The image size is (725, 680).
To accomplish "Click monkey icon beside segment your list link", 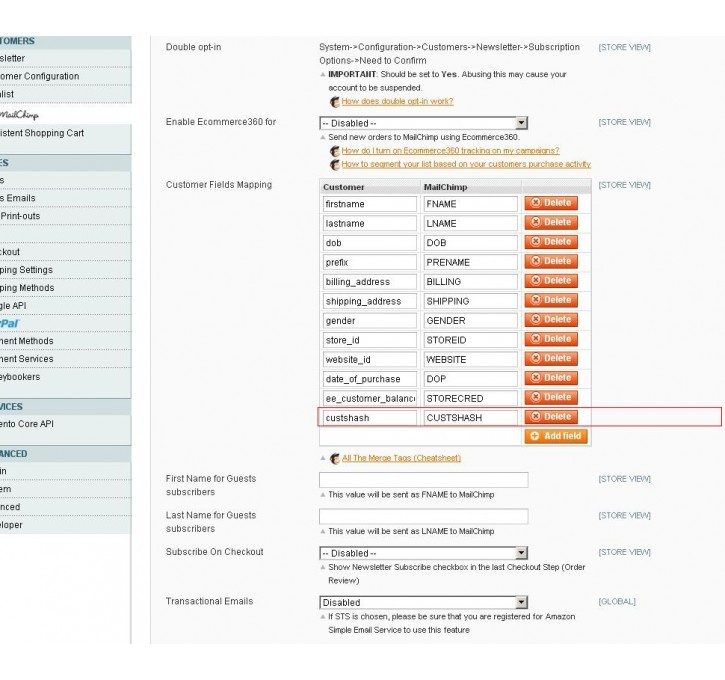I will pos(335,165).
